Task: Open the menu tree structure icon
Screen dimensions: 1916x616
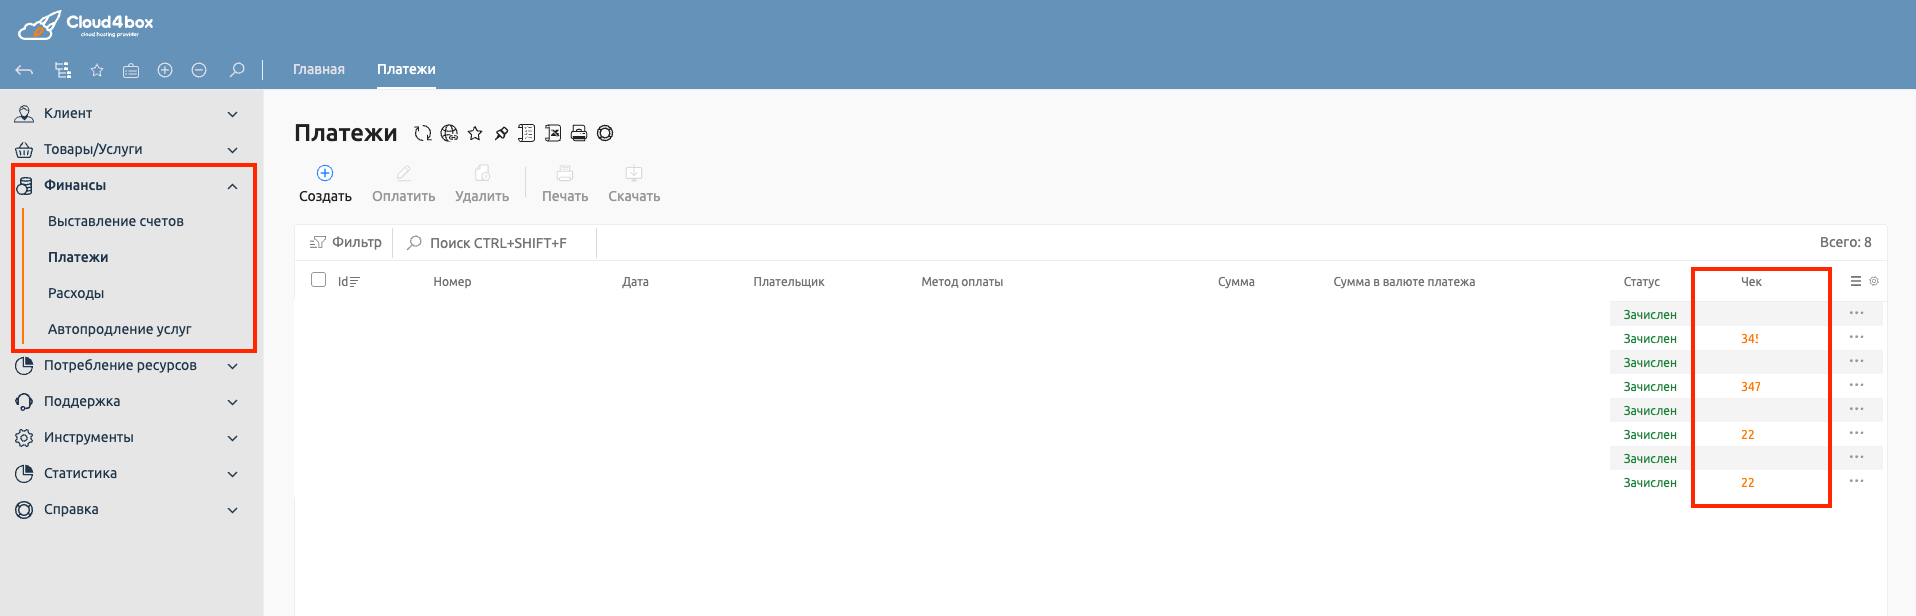Action: point(63,70)
